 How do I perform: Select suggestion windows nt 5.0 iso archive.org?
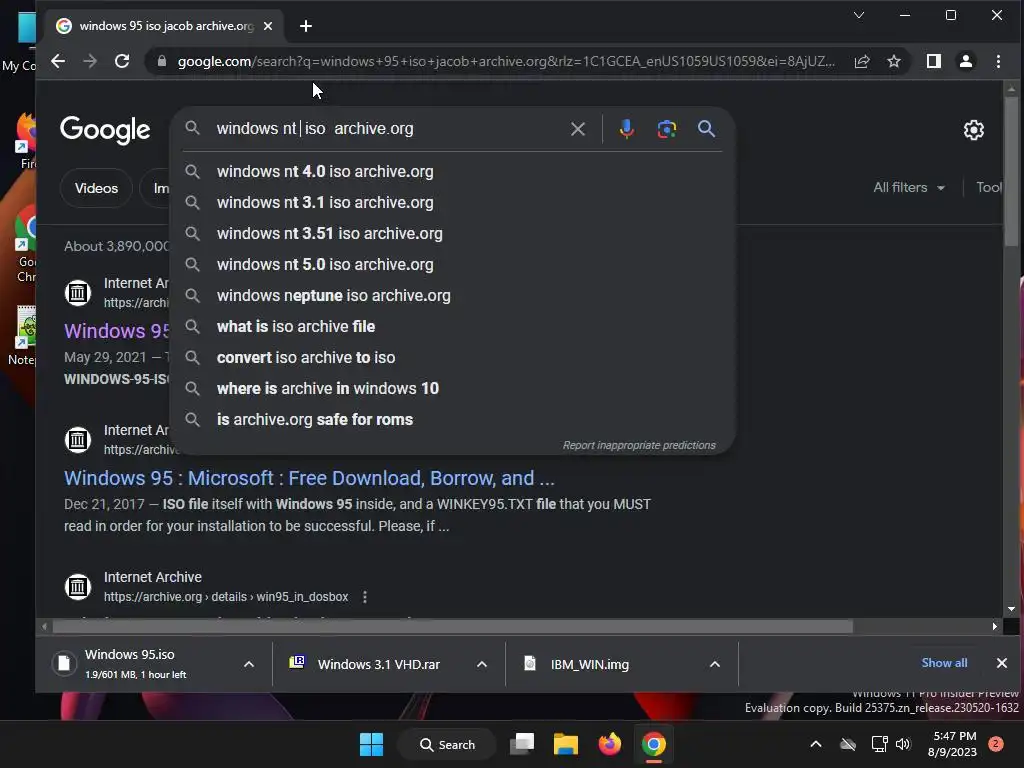click(452, 264)
